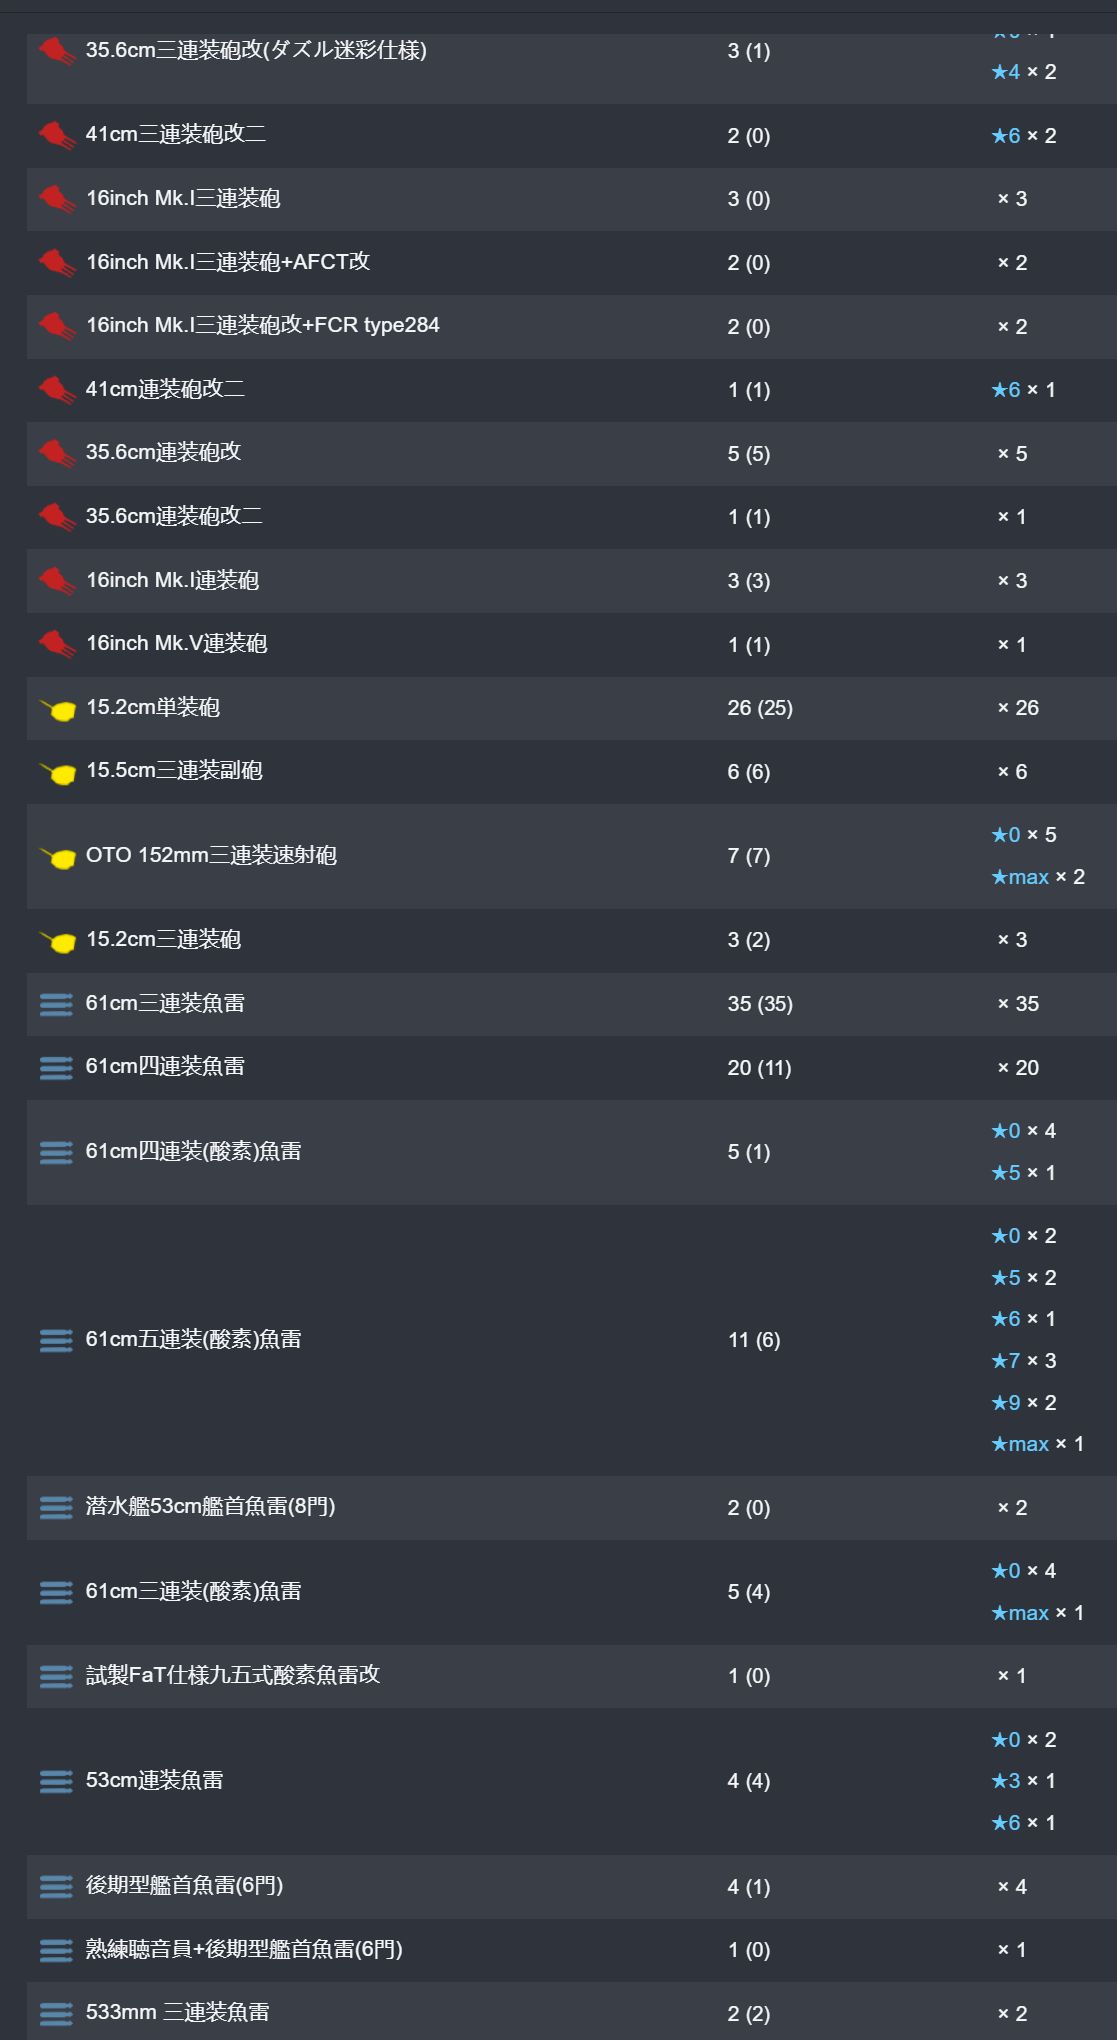Click ★3 × 1 improvement level for 53cm連装魚雷
1117x2040 pixels.
click(1023, 1781)
